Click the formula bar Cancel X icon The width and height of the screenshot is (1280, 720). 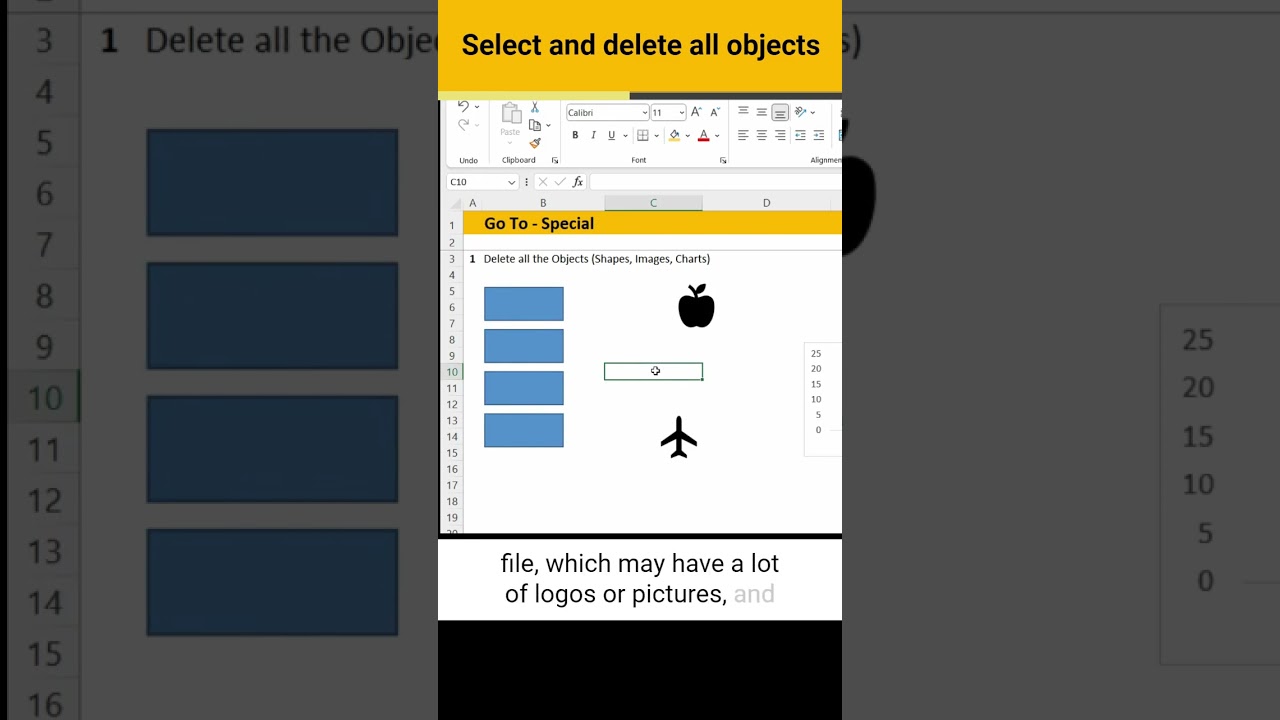[x=542, y=182]
